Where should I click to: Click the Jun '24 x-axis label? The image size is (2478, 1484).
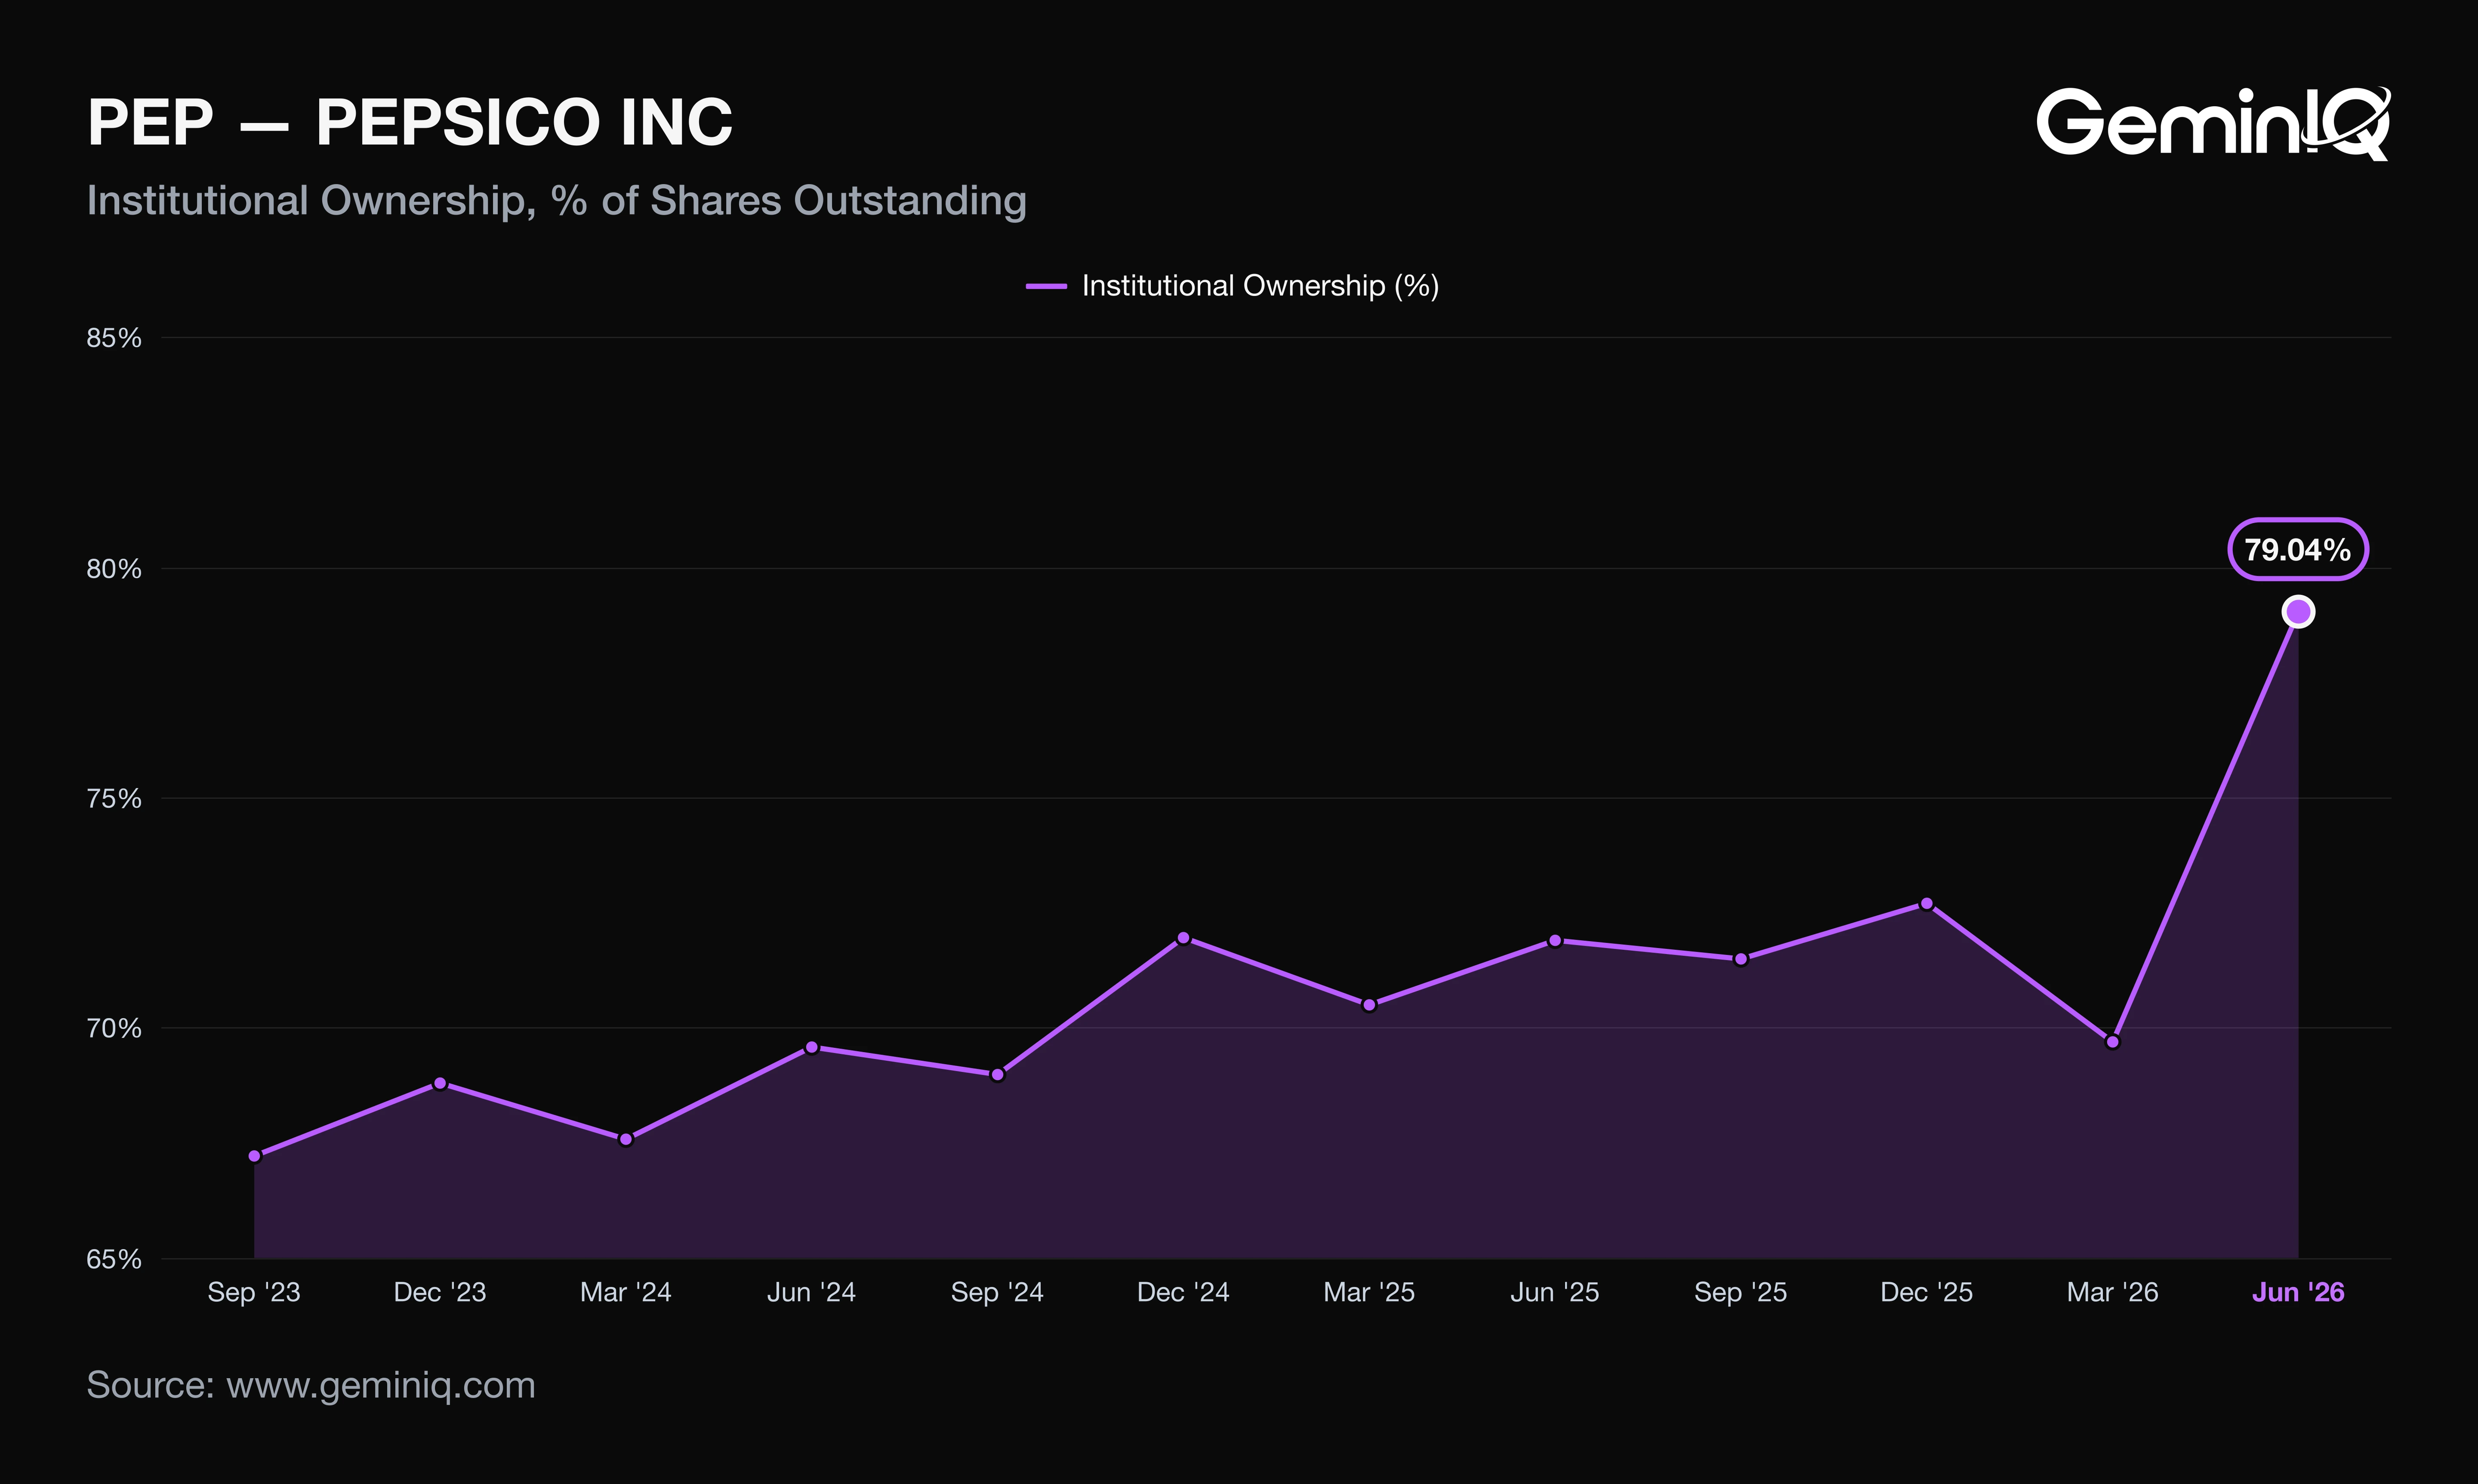tap(811, 1292)
